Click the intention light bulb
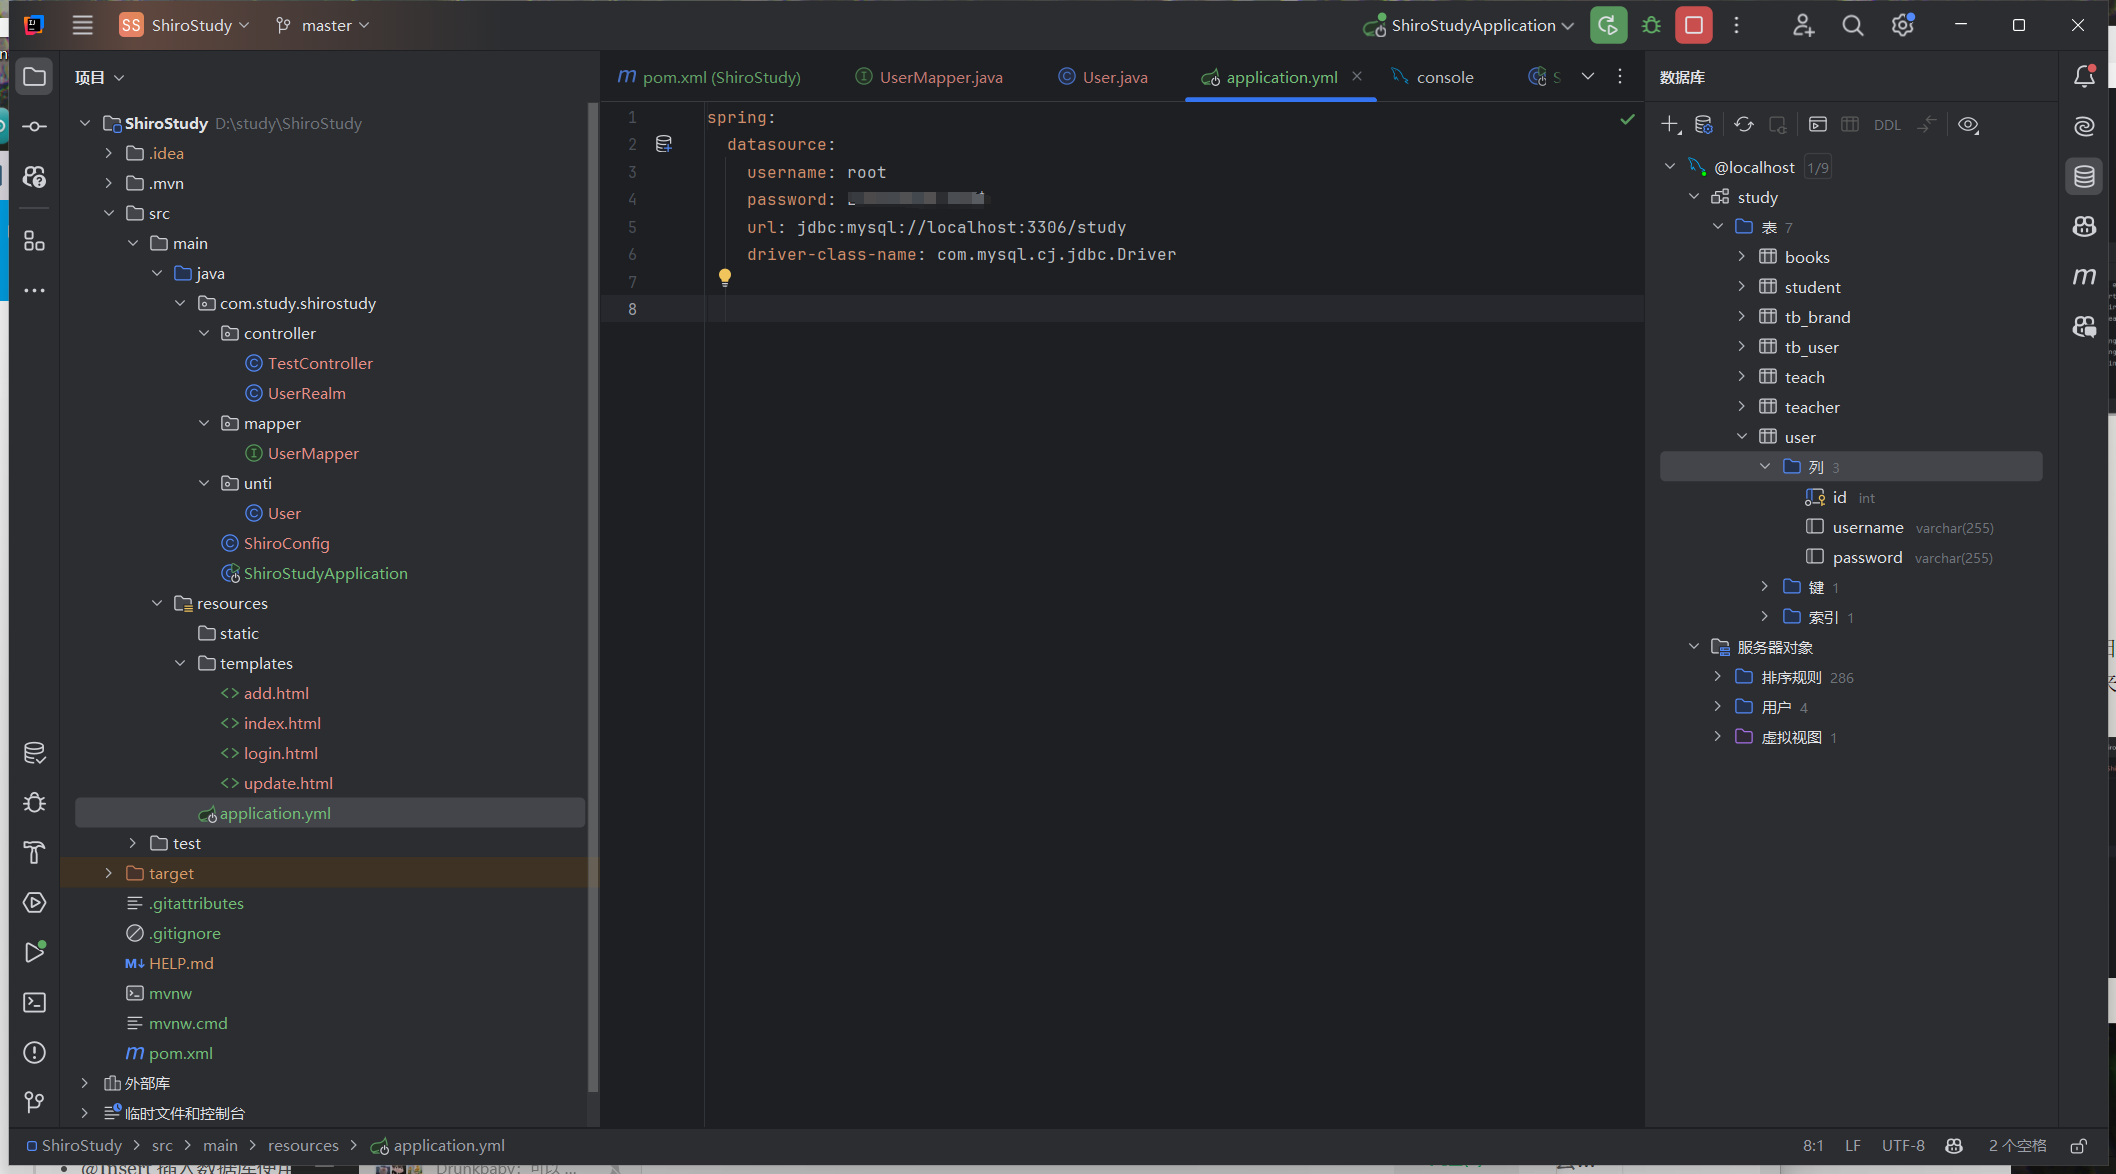This screenshot has width=2116, height=1174. point(725,277)
